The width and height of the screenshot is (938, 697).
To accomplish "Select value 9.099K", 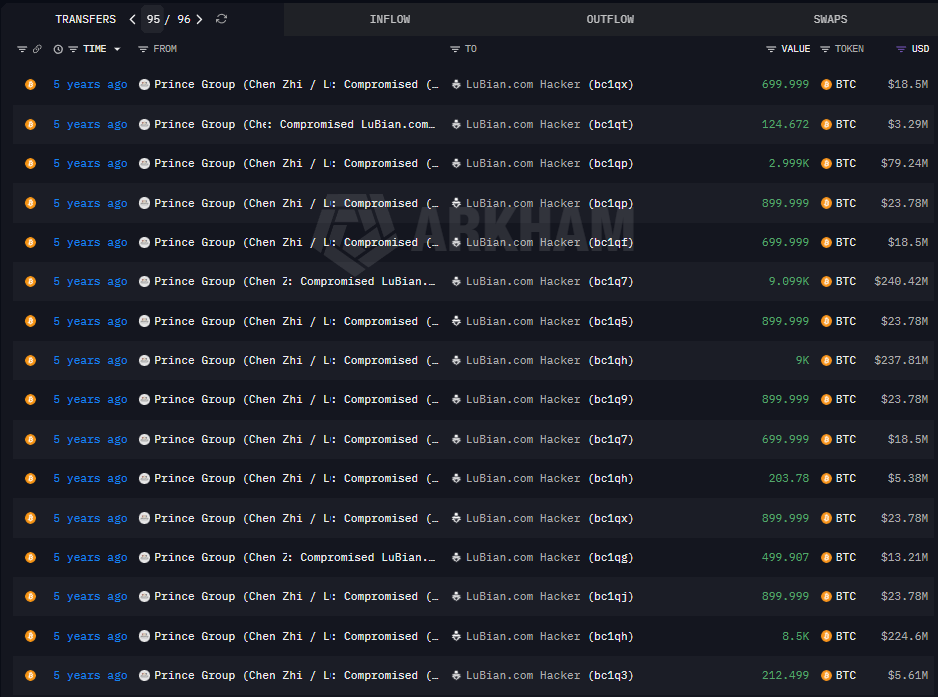I will [788, 281].
